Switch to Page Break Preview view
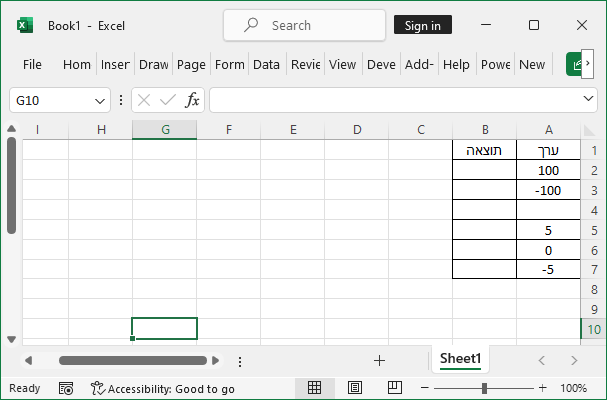Image resolution: width=607 pixels, height=400 pixels. point(394,388)
